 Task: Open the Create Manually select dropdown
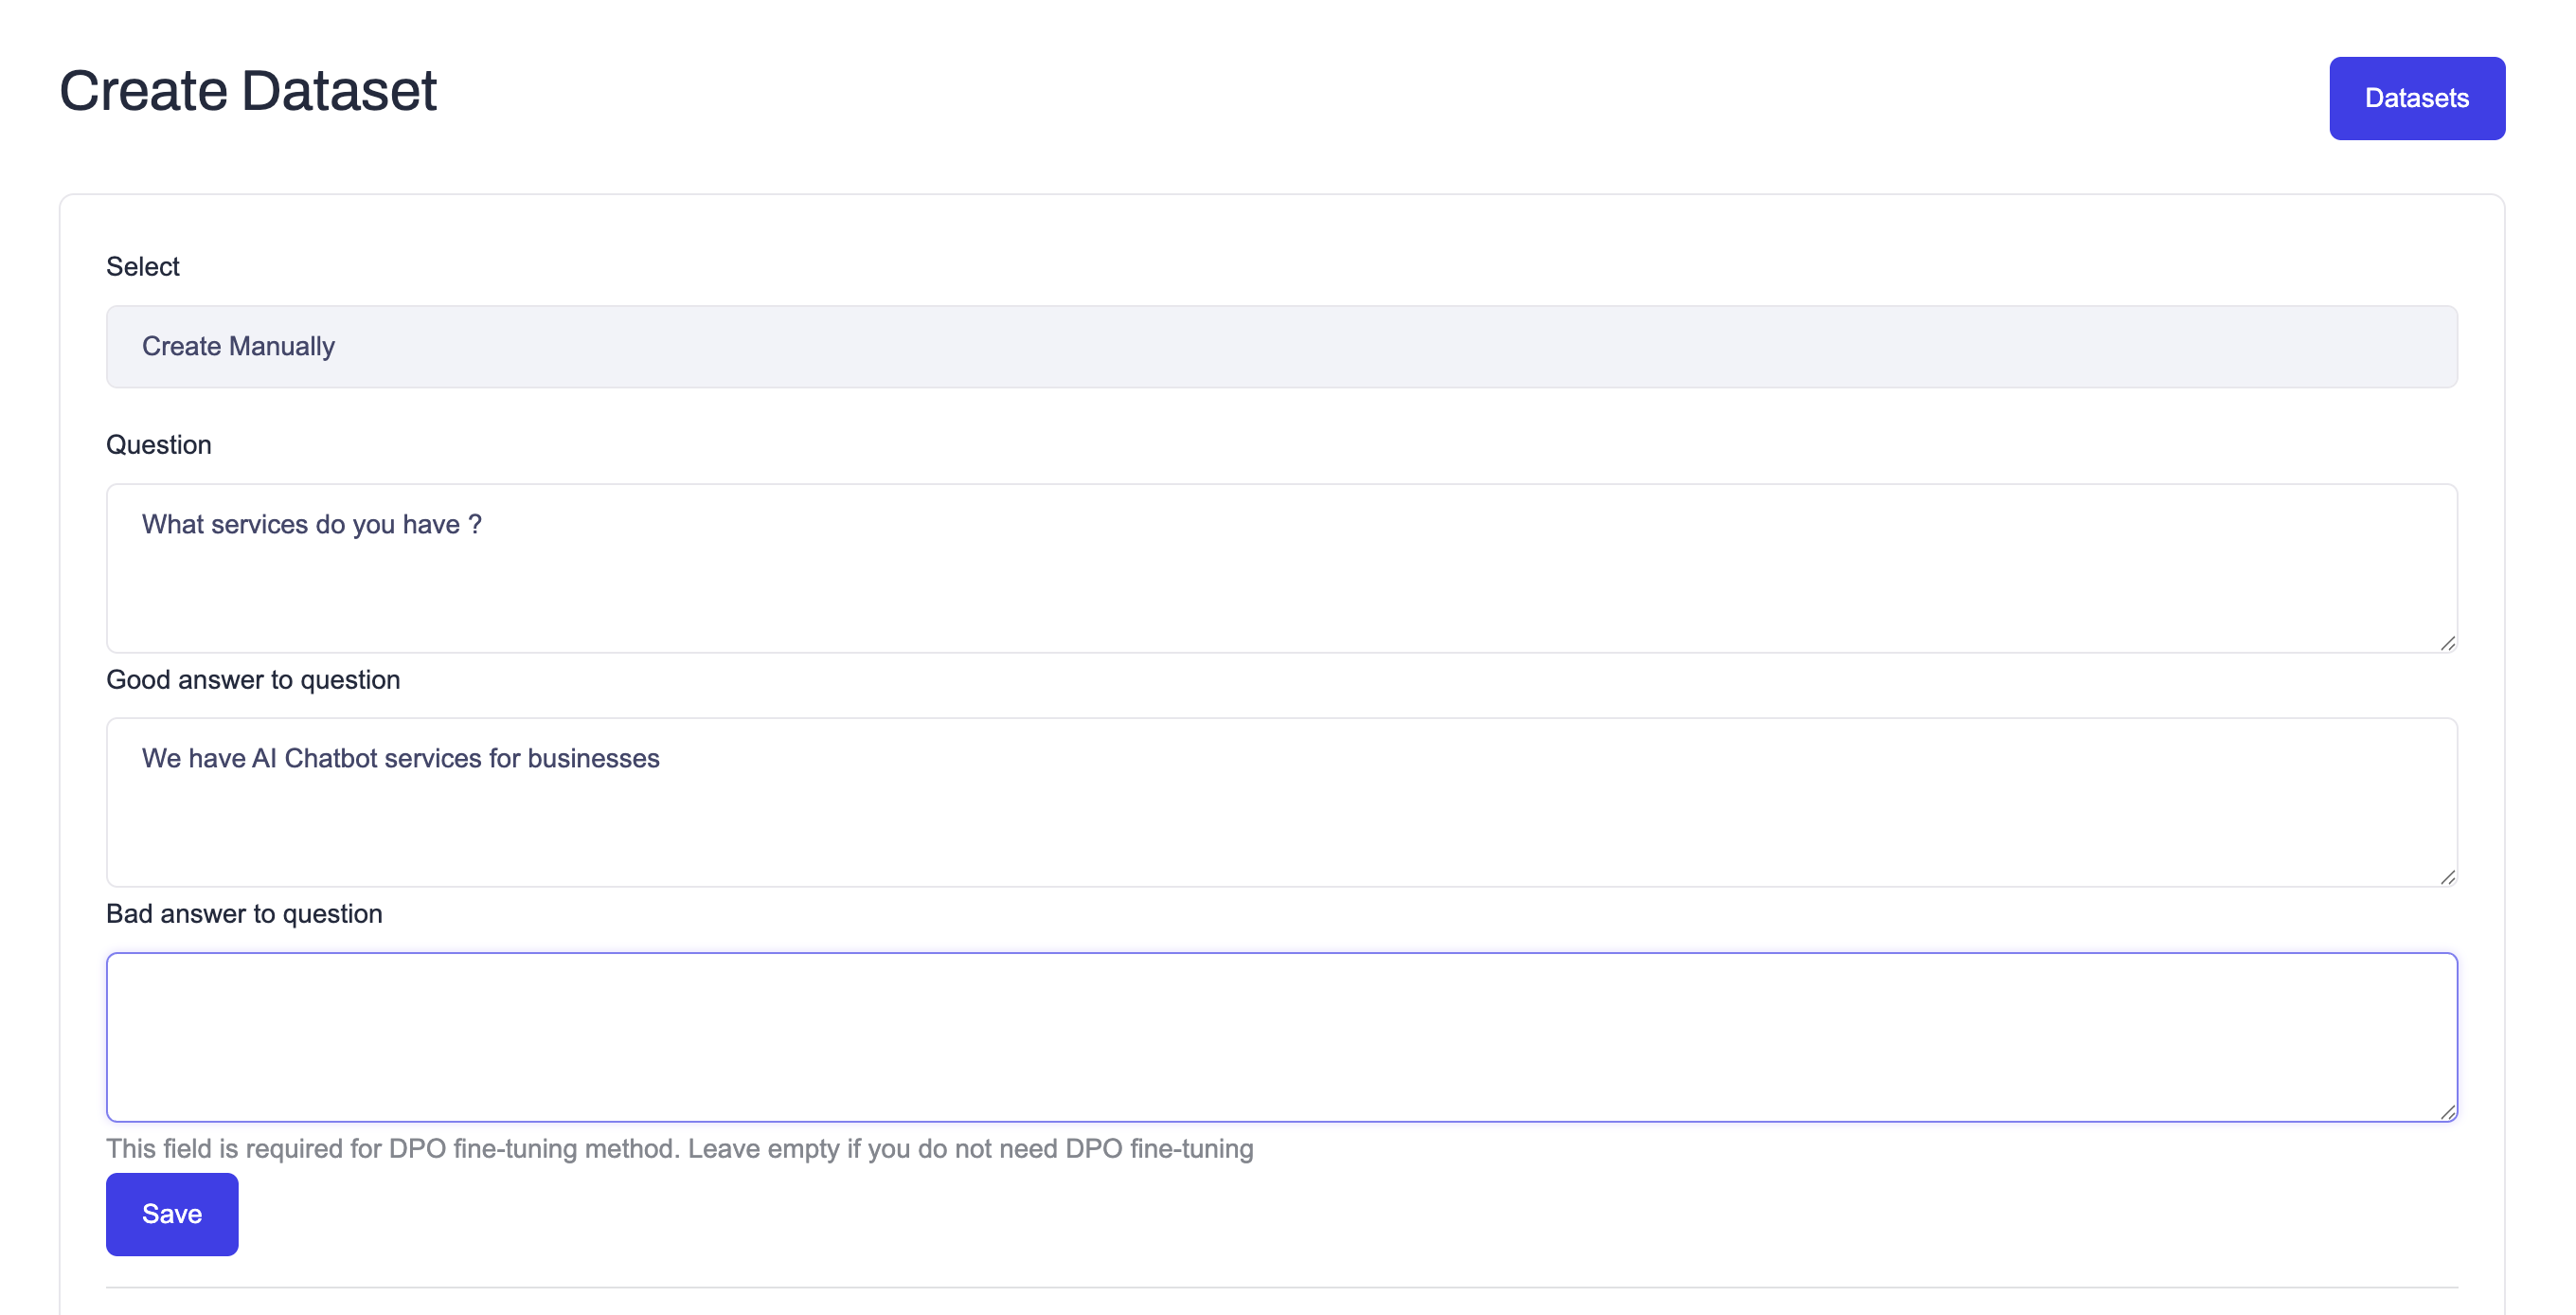pyautogui.click(x=1281, y=346)
